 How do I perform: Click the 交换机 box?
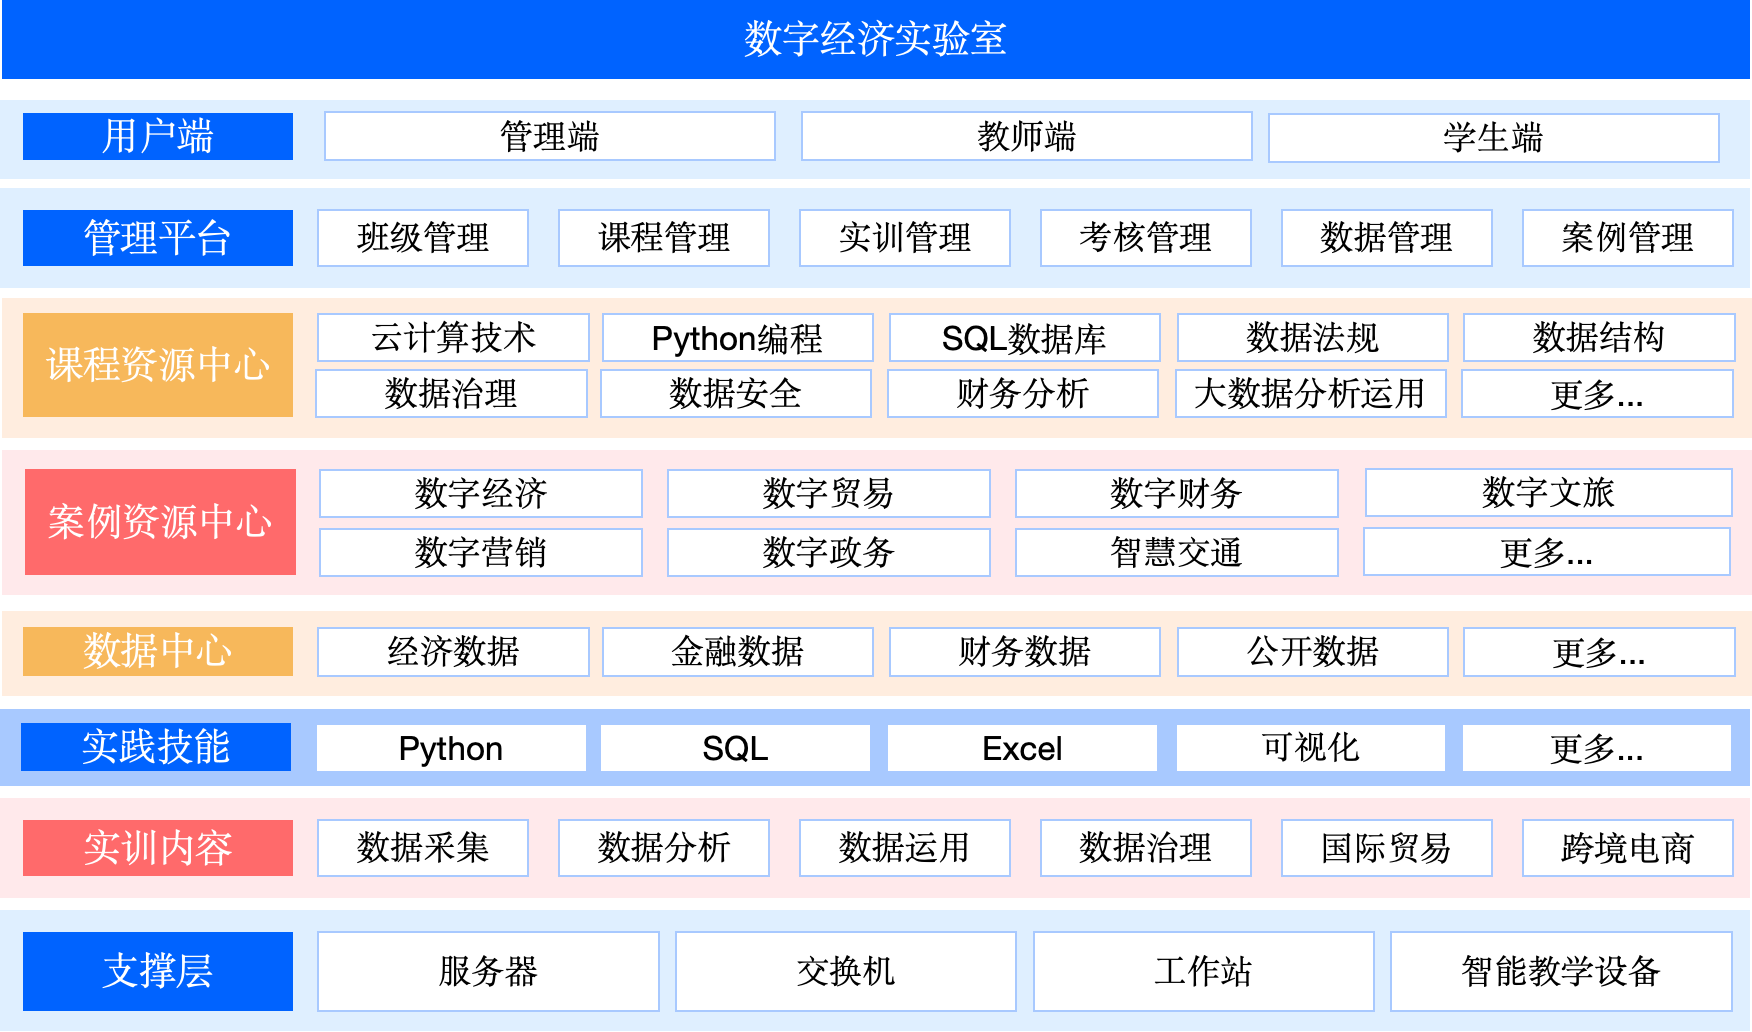coord(846,971)
